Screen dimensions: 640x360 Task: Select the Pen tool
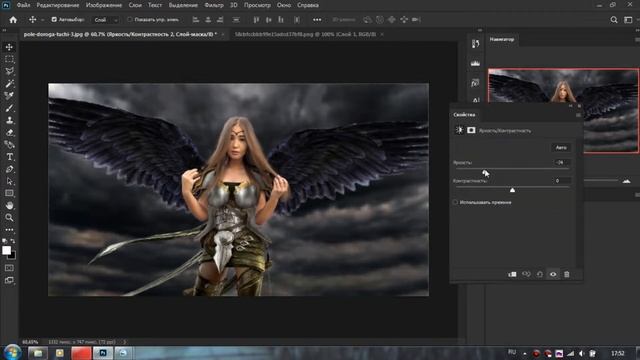click(x=9, y=169)
